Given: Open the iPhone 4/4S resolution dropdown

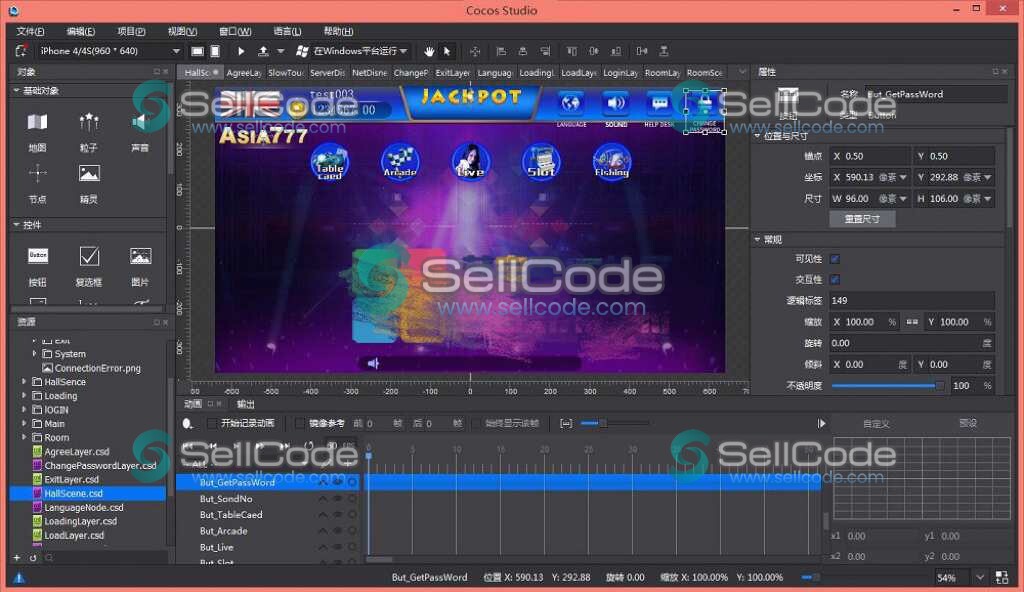Looking at the screenshot, I should (176, 51).
